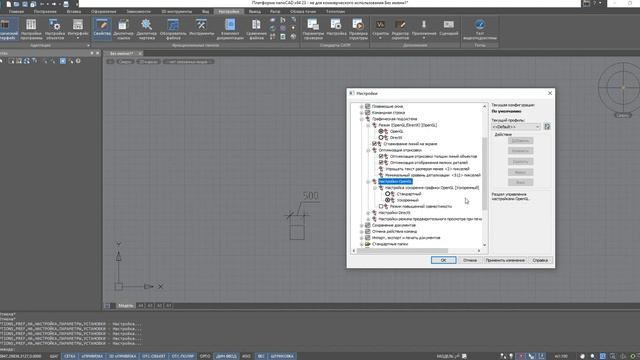Open Настройка программы in the ribbon

point(31,29)
